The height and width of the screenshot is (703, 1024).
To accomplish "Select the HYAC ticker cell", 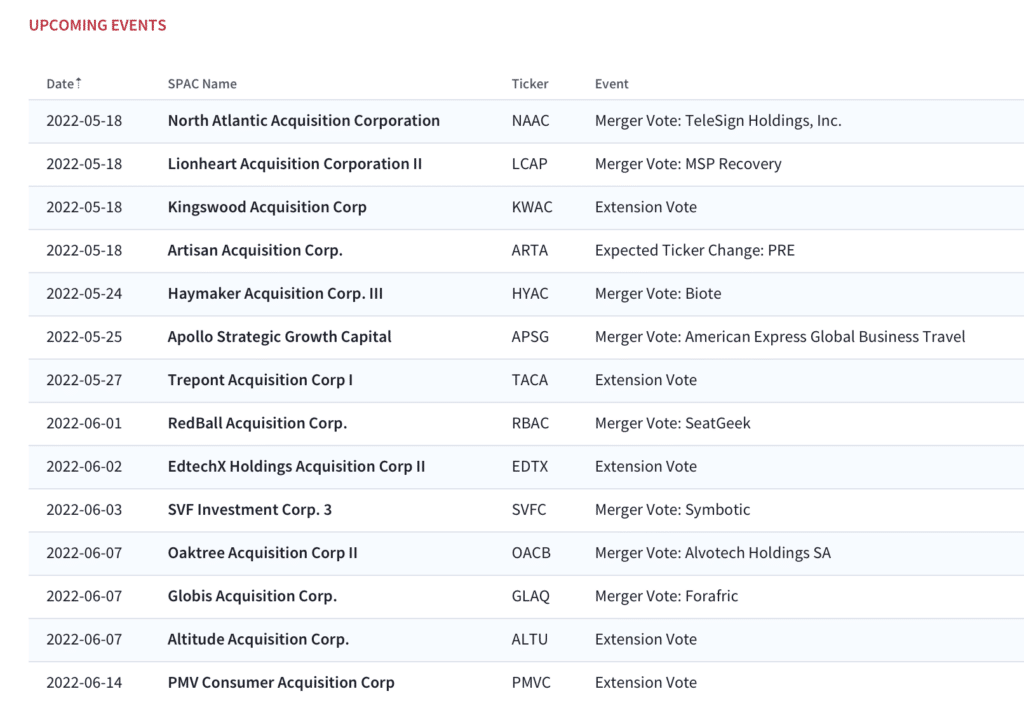I will [530, 293].
